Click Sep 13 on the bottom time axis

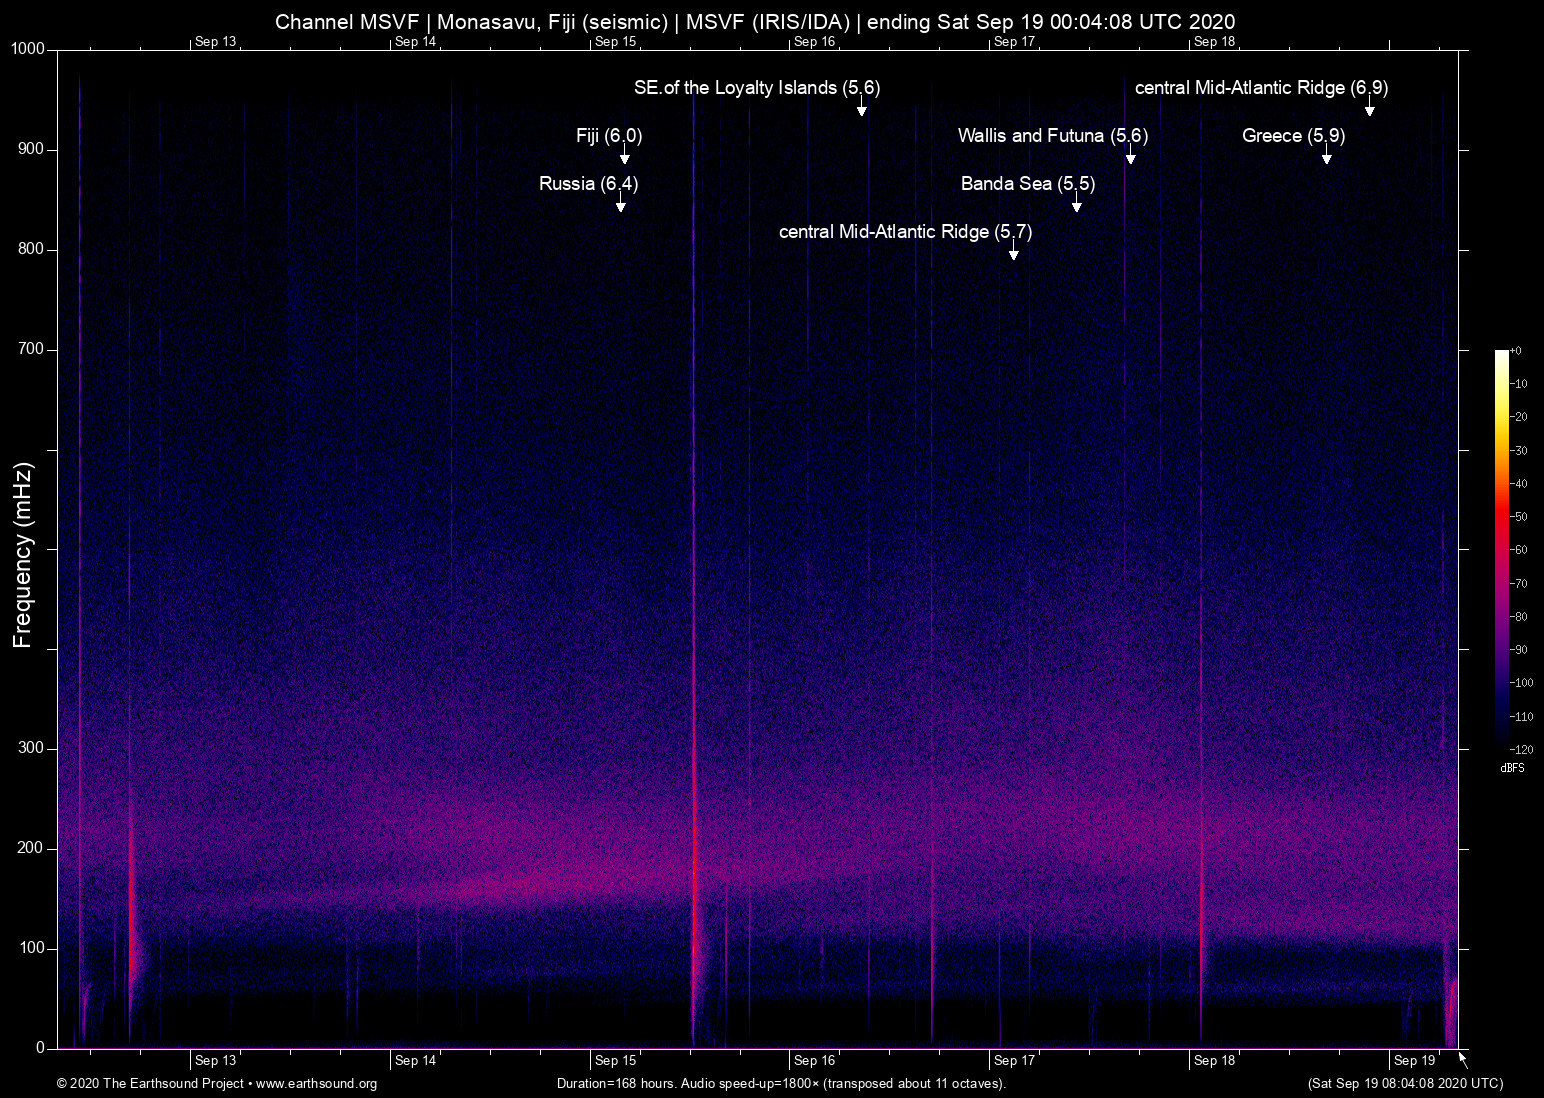[x=216, y=1061]
